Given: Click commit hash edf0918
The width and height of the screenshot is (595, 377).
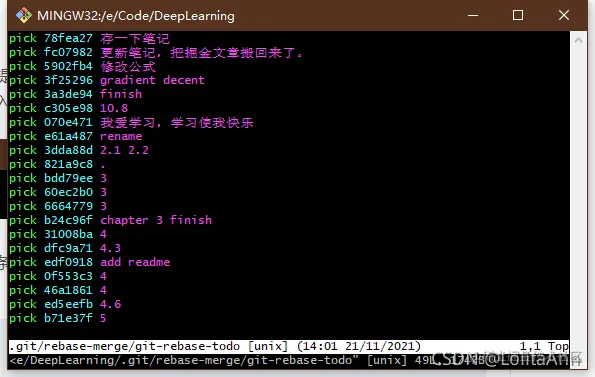Looking at the screenshot, I should tap(68, 262).
